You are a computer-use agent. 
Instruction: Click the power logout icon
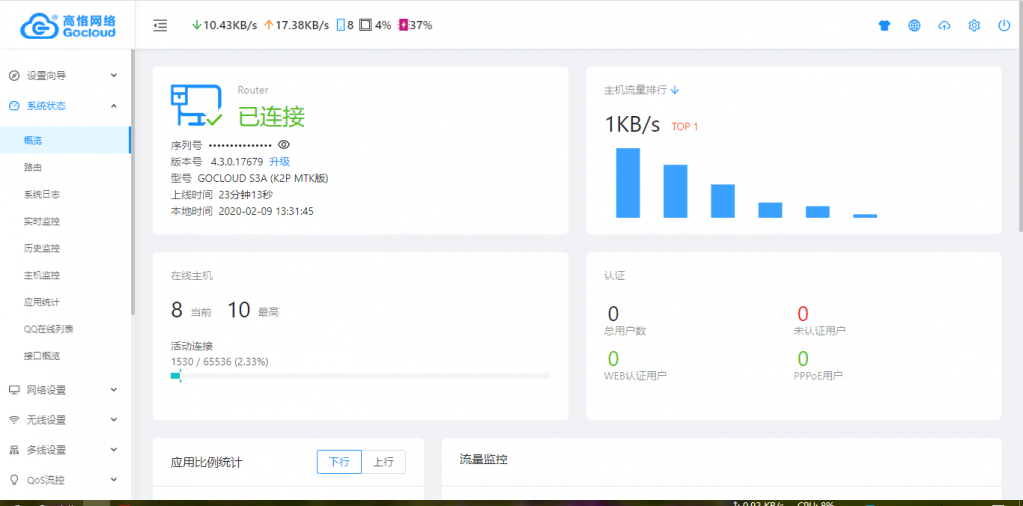point(1004,26)
